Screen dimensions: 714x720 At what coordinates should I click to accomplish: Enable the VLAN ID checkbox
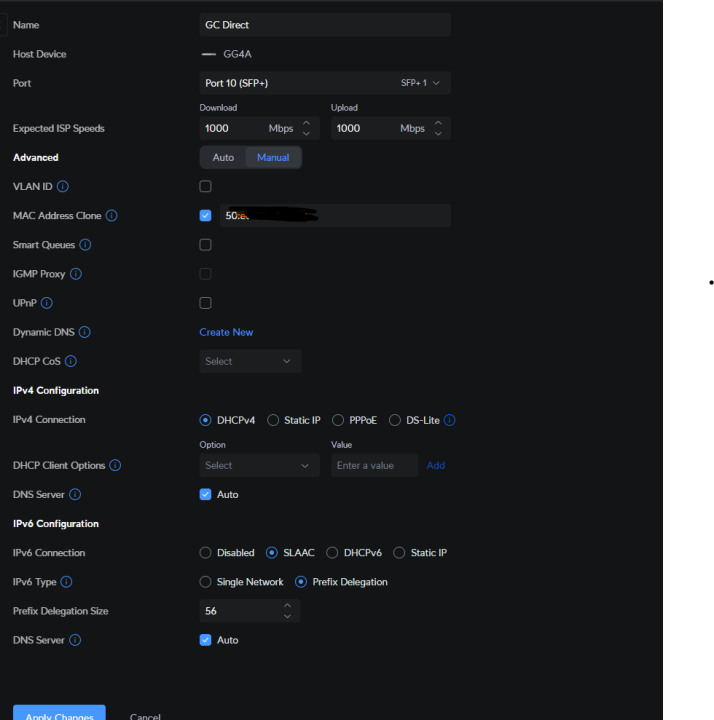(x=205, y=186)
